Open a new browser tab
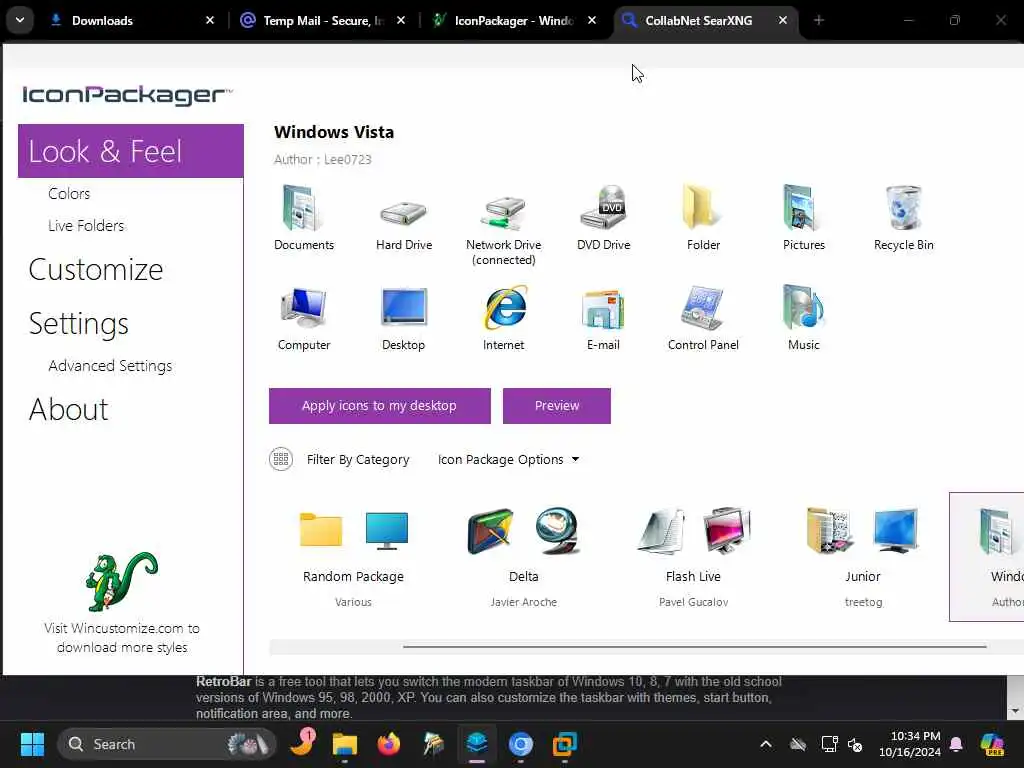 819,20
